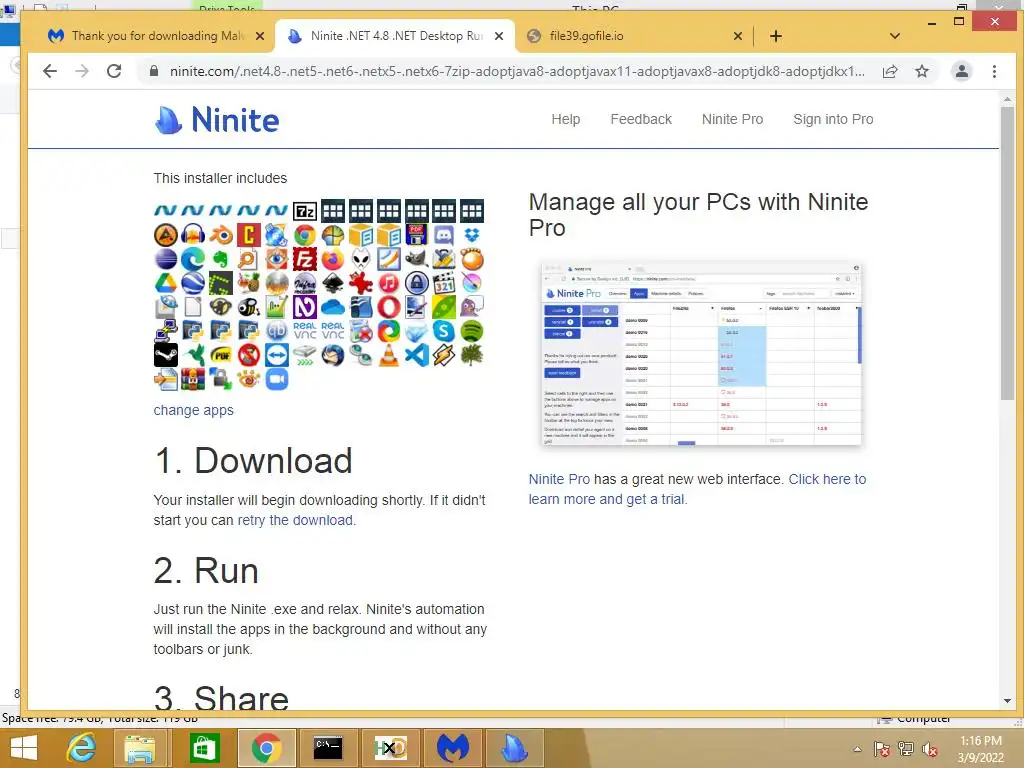The width and height of the screenshot is (1024, 768).
Task: Open the Malwarebytes taskbar icon
Action: click(453, 748)
